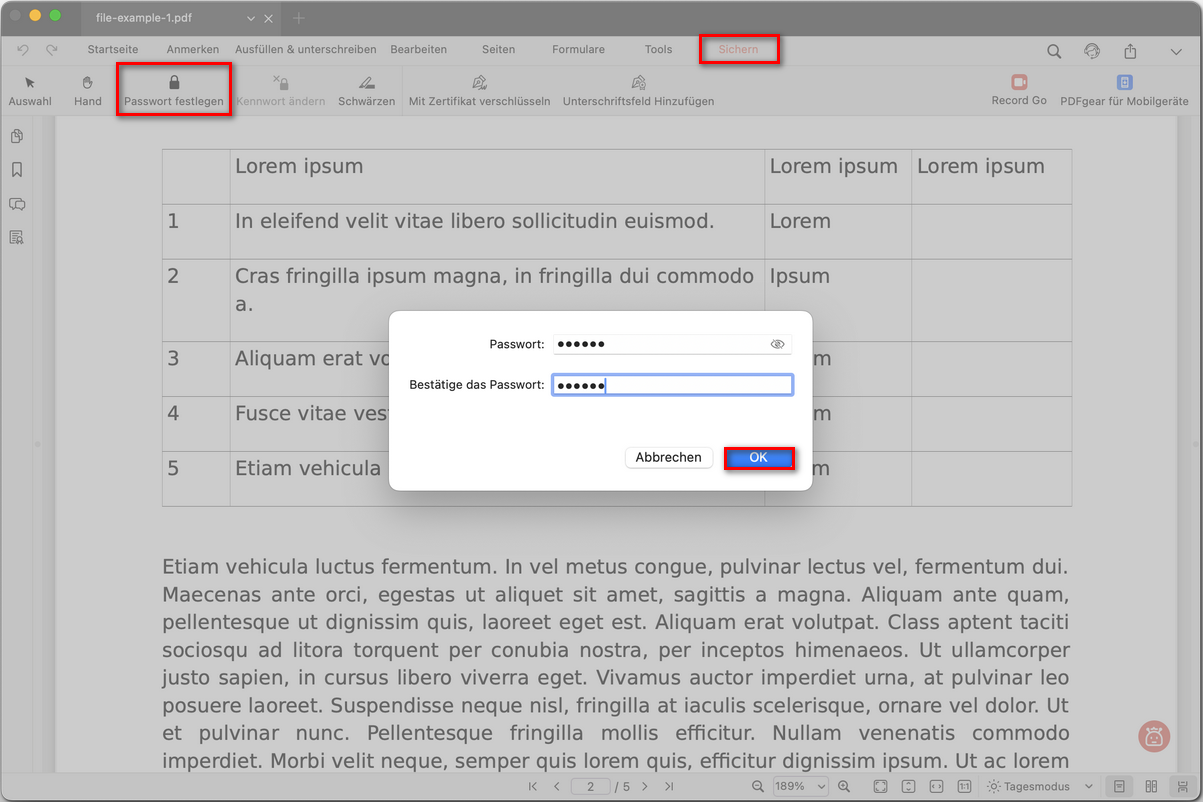The image size is (1203, 802).
Task: Open the Tagesmodus dropdown menu
Action: 1087,786
